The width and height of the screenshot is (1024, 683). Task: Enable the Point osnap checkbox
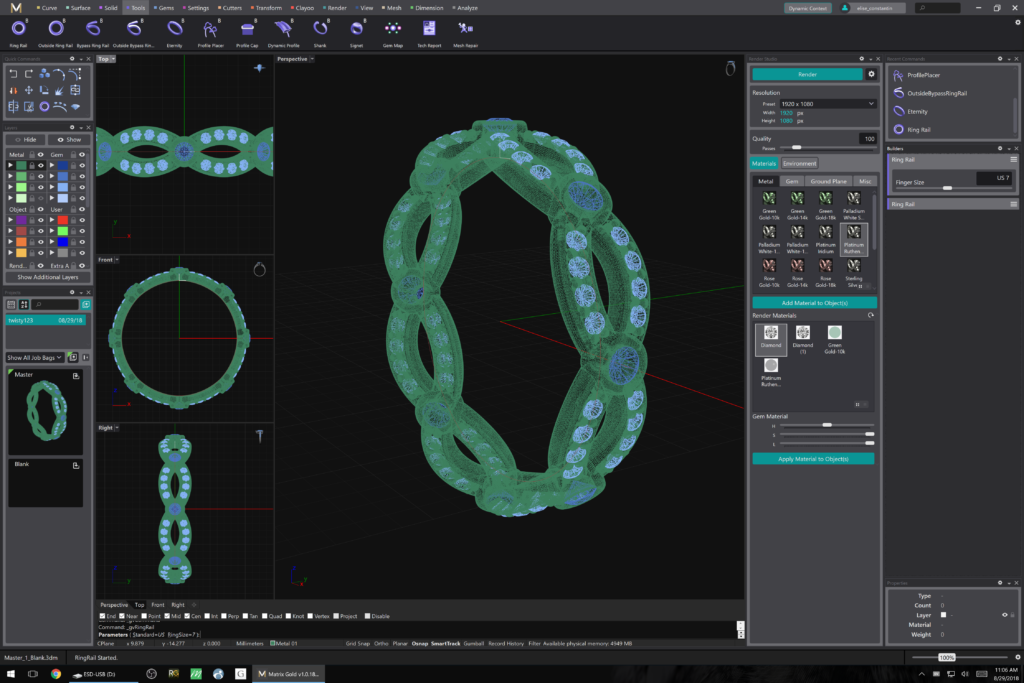click(144, 616)
